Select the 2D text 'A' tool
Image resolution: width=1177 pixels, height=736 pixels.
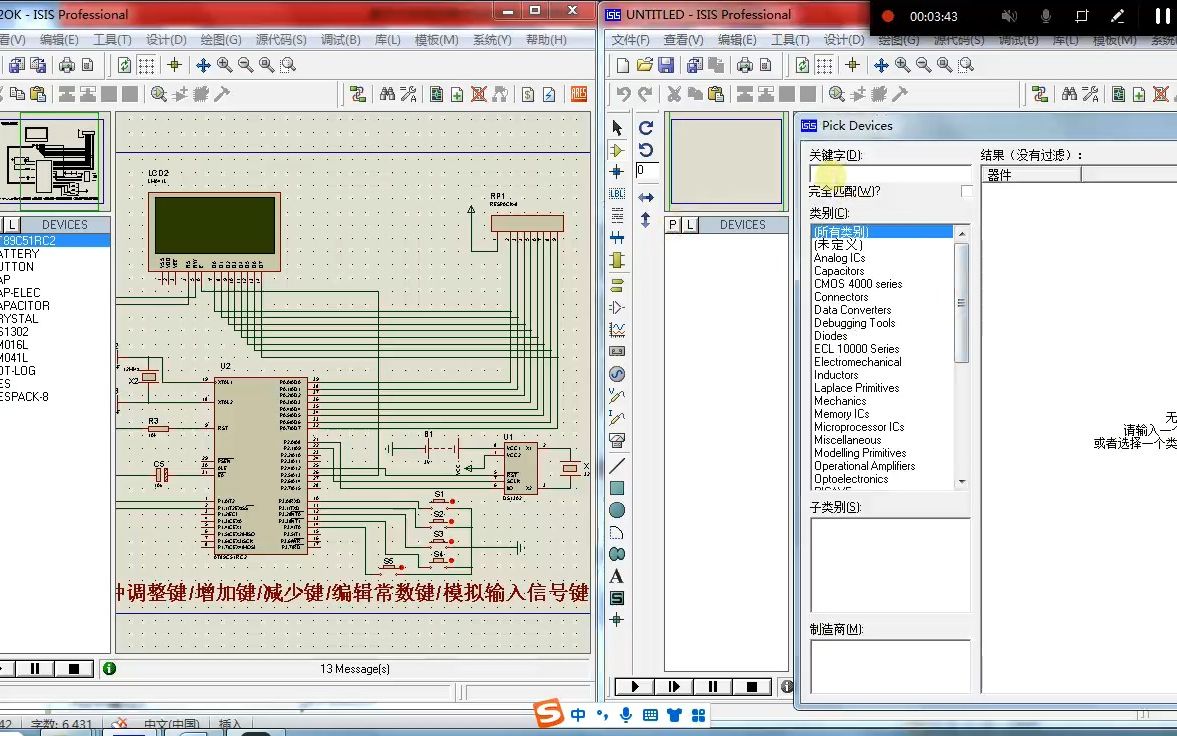617,576
